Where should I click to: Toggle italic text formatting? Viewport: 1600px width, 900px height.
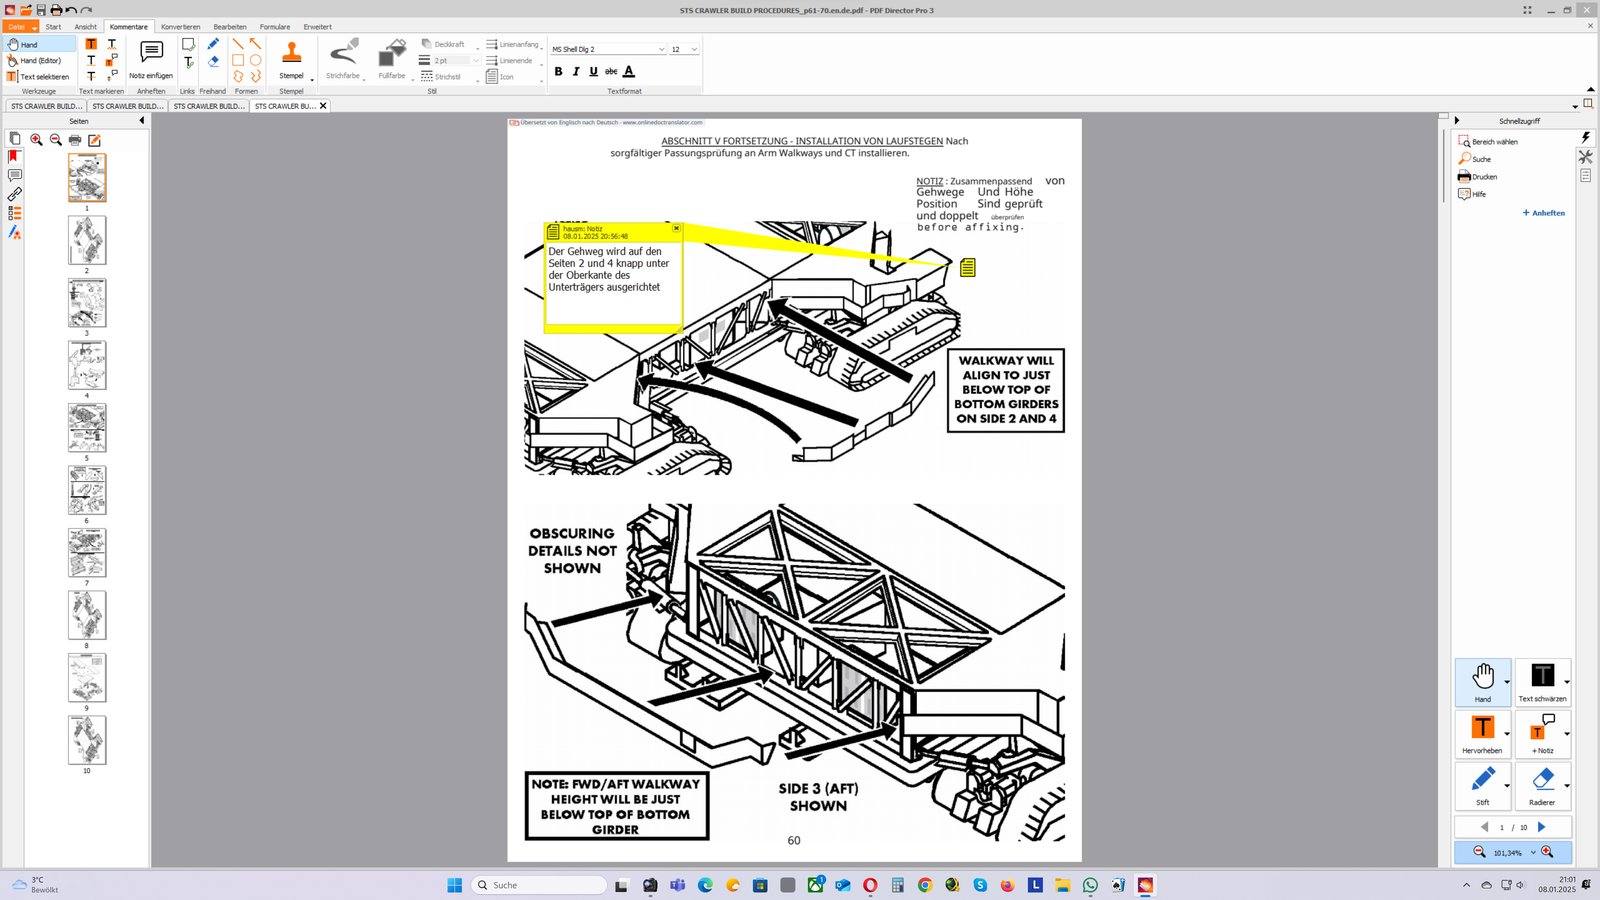pyautogui.click(x=576, y=71)
